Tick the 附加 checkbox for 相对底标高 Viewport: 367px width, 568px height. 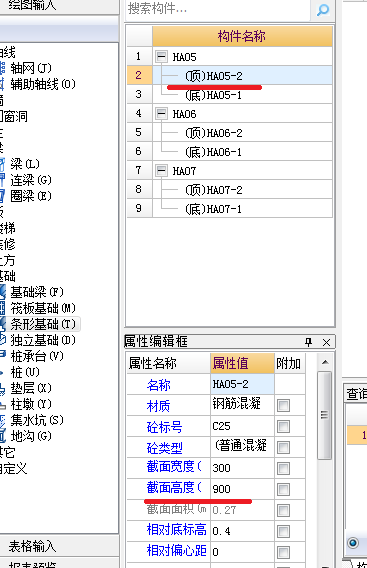[x=283, y=531]
